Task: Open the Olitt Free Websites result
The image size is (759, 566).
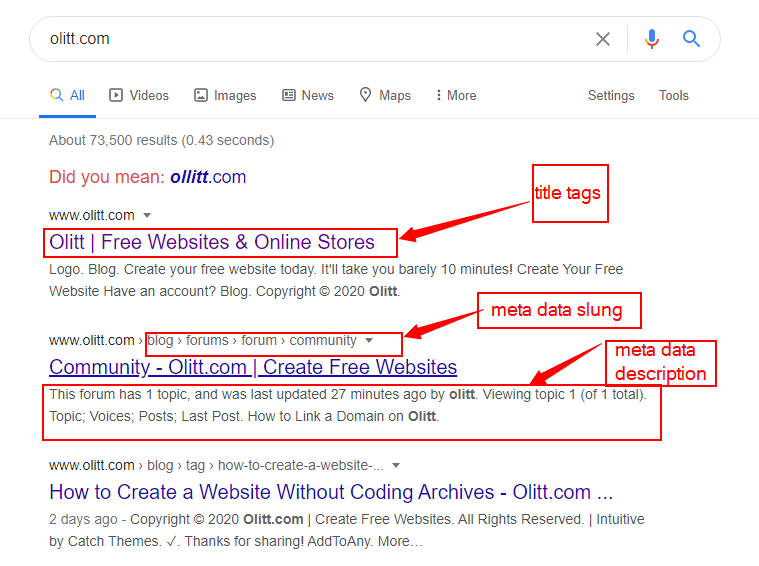Action: tap(212, 242)
